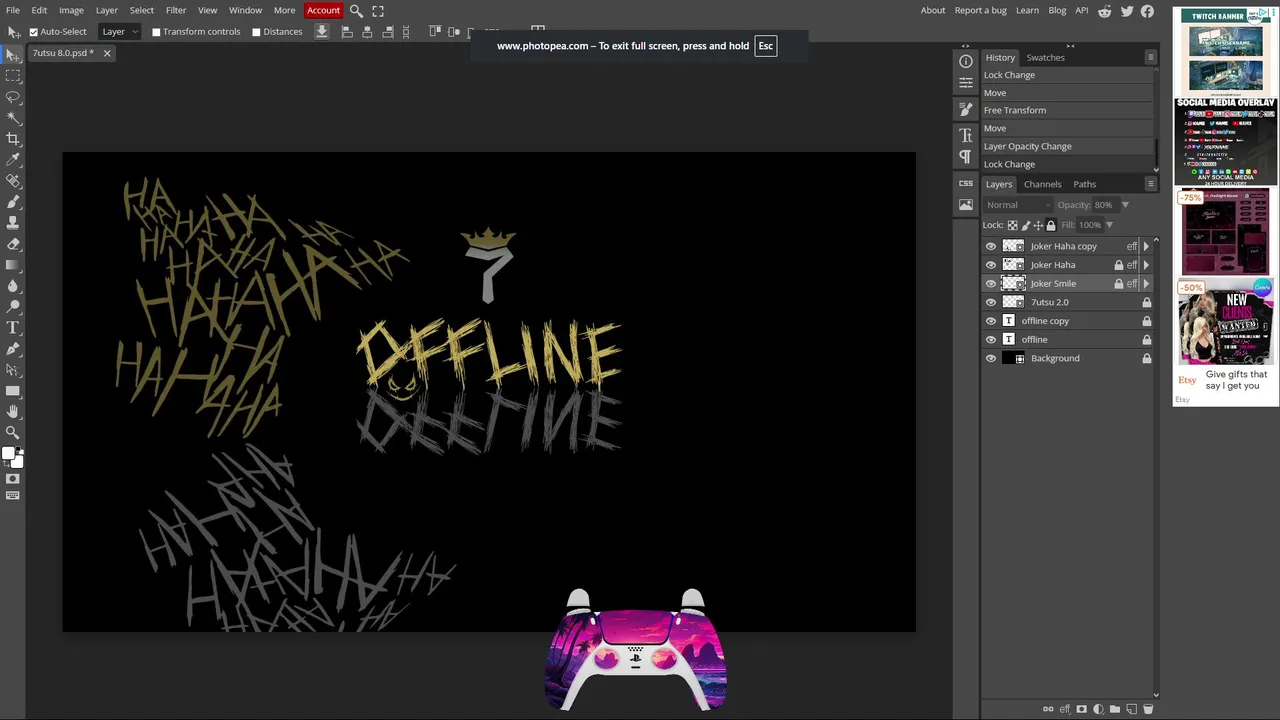Open the Auto-Select Layer dropdown
This screenshot has height=720, width=1280.
click(x=120, y=32)
